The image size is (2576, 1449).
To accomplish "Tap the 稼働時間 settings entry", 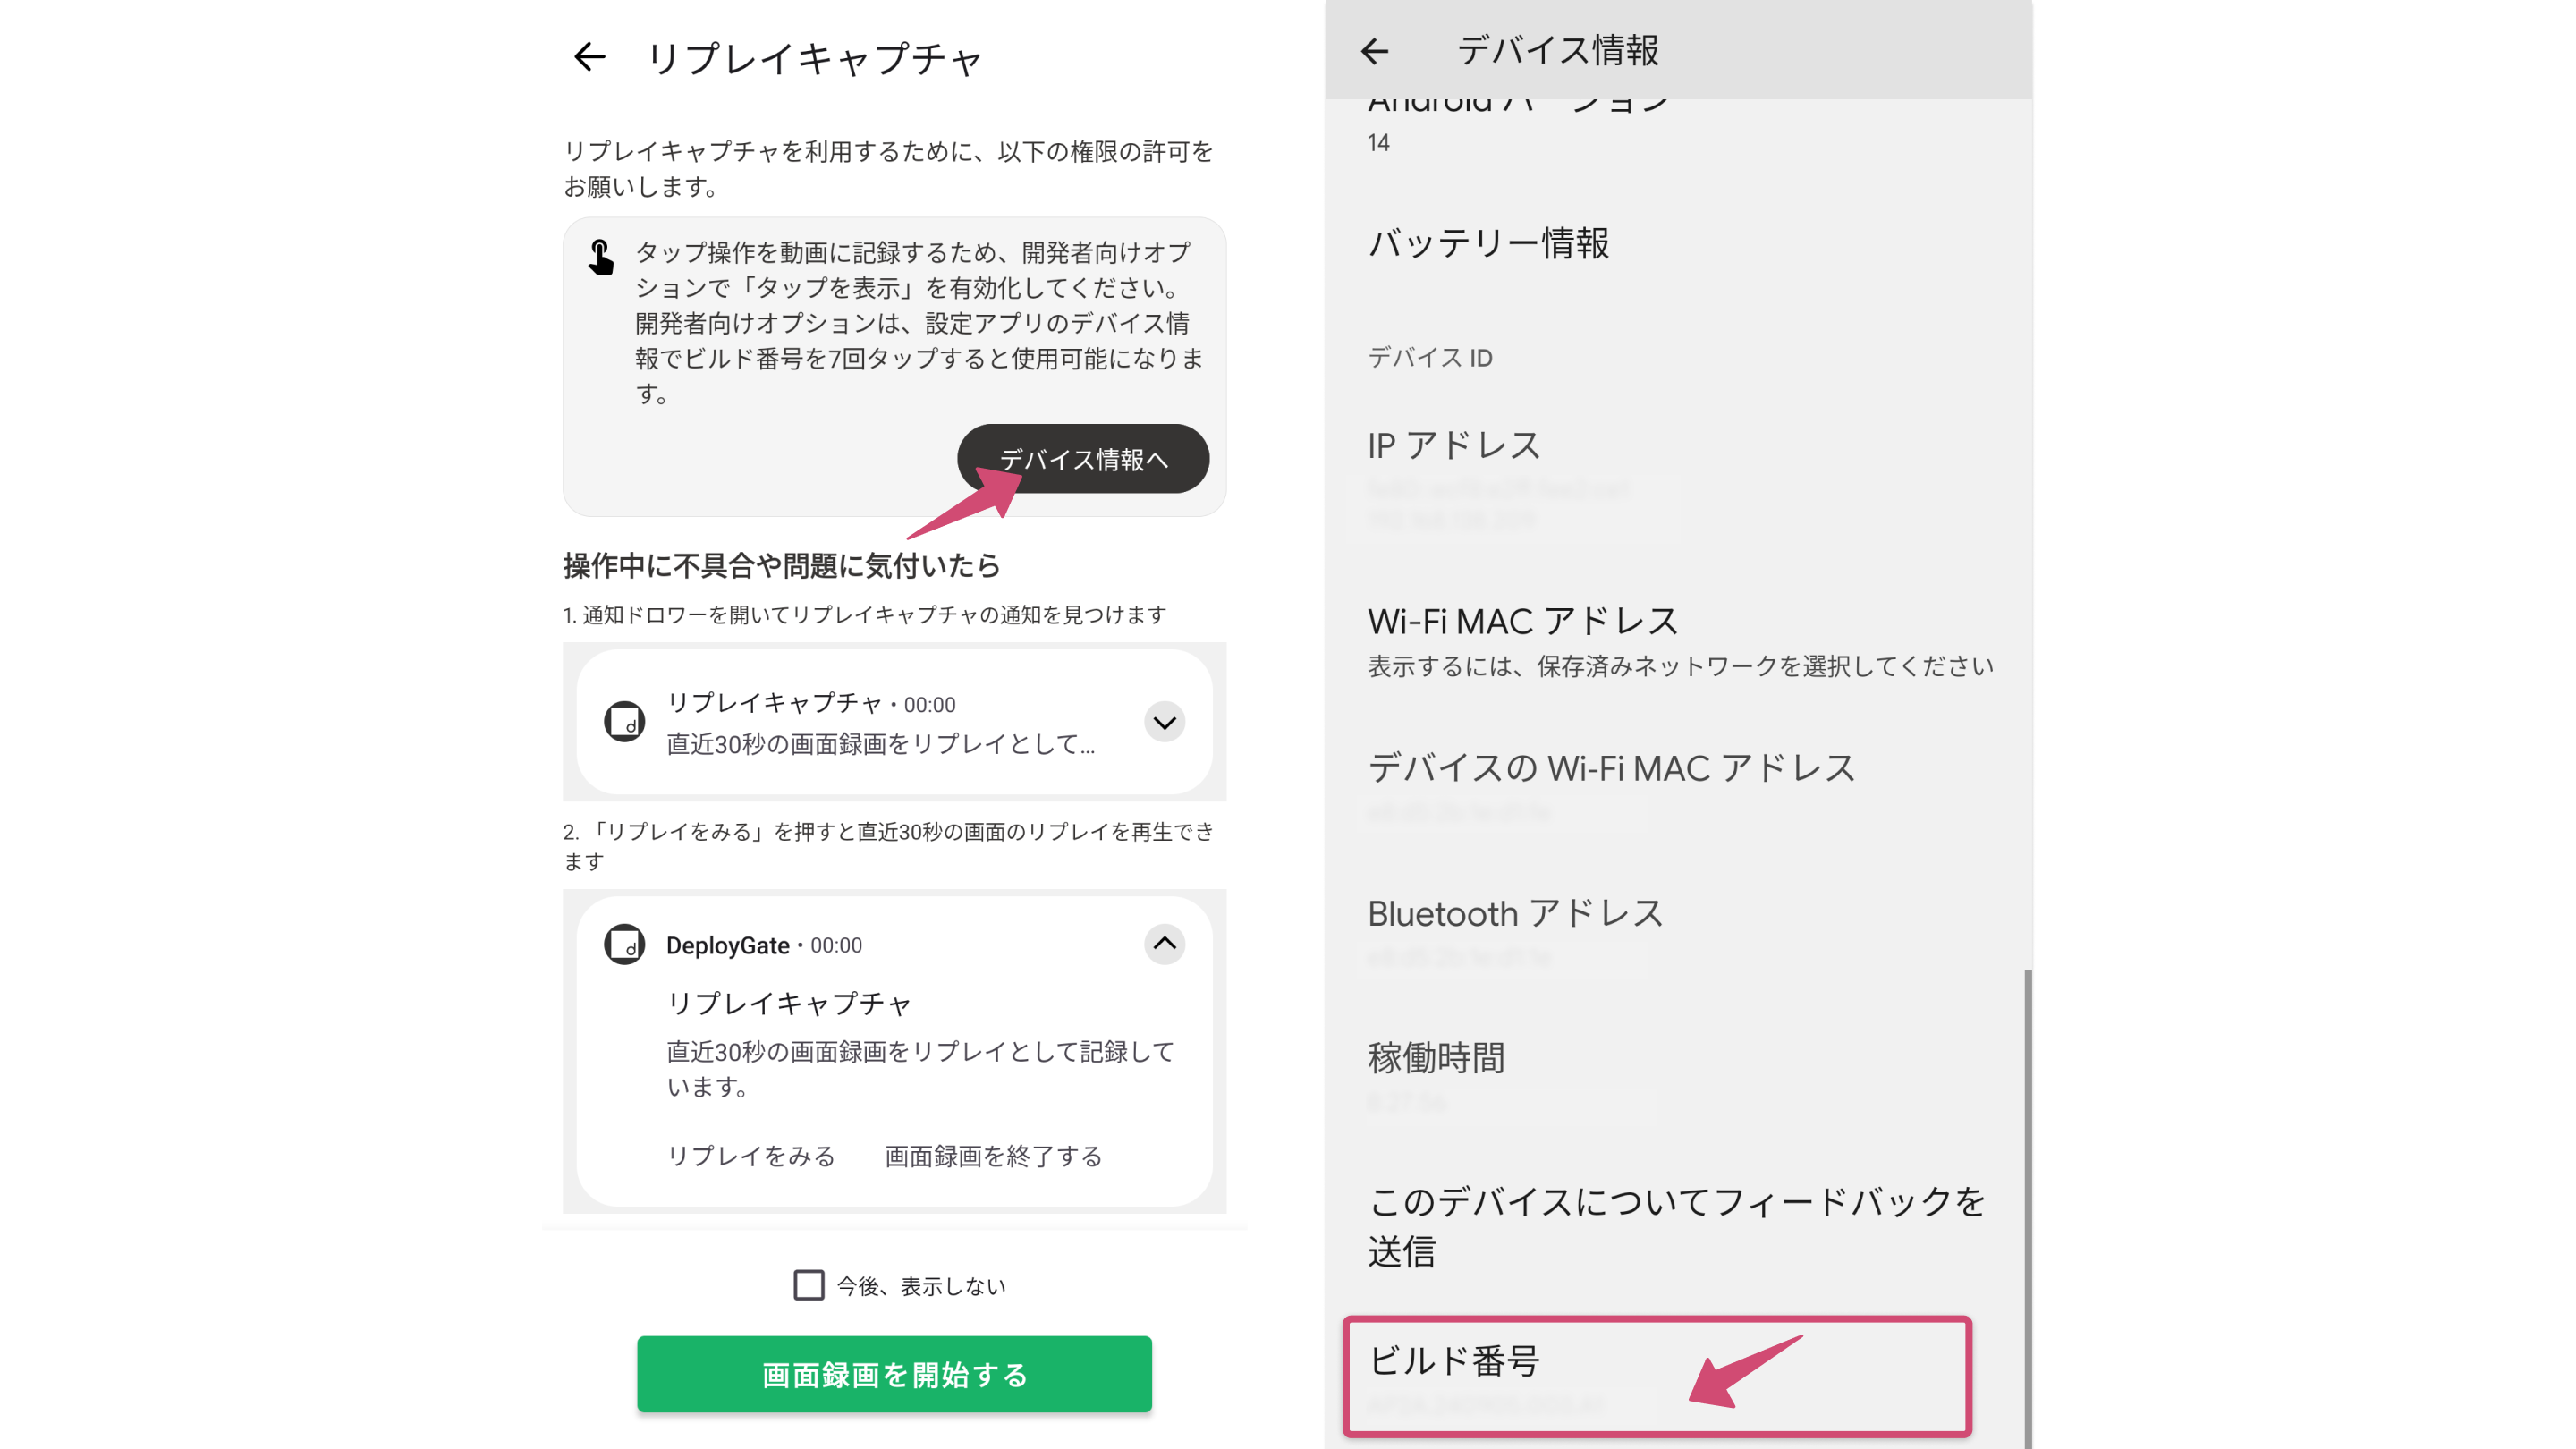I will (x=1437, y=1058).
